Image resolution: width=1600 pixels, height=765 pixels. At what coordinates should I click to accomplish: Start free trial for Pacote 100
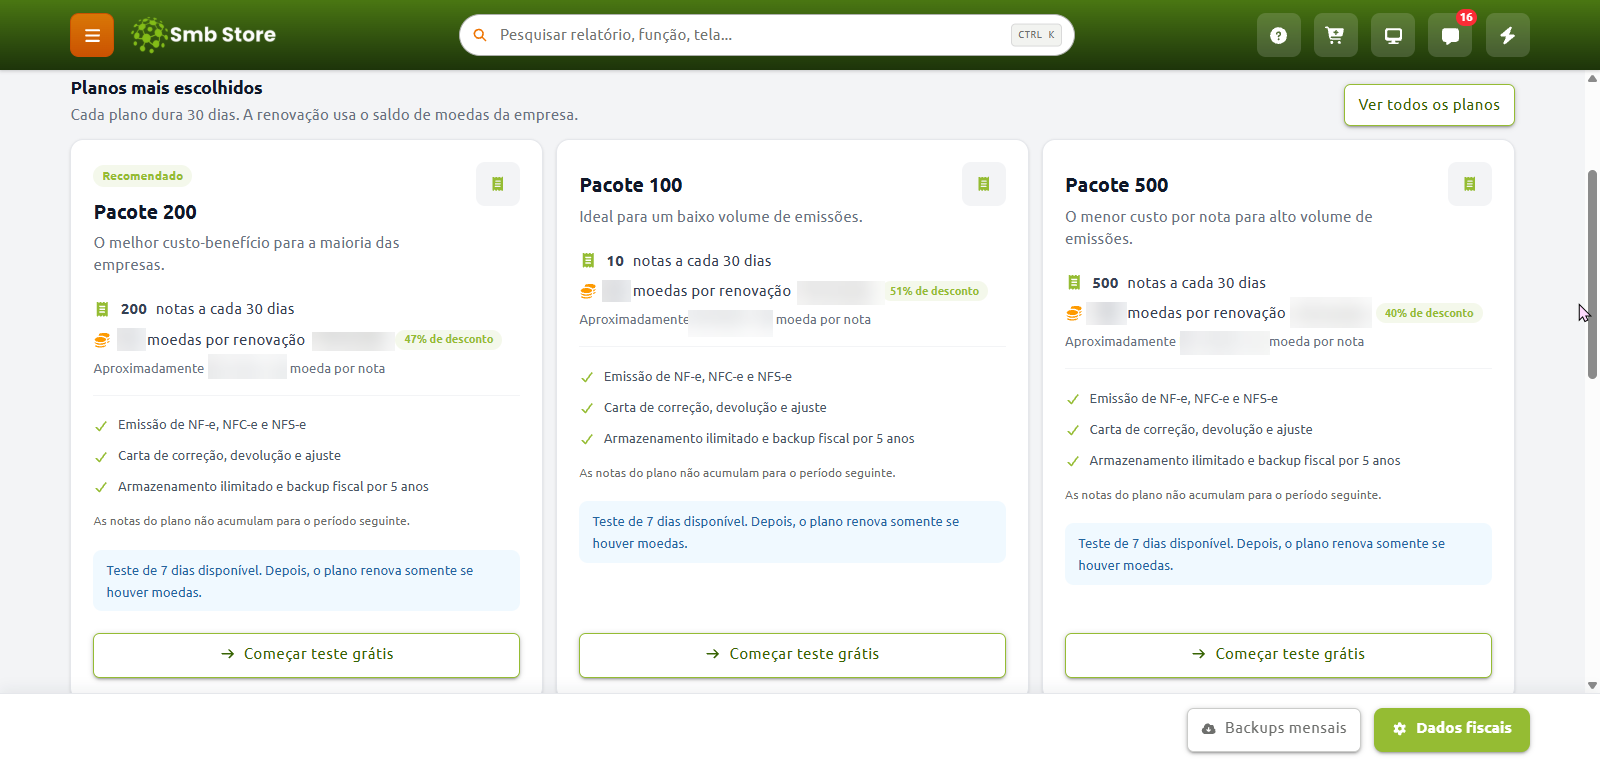[792, 655]
